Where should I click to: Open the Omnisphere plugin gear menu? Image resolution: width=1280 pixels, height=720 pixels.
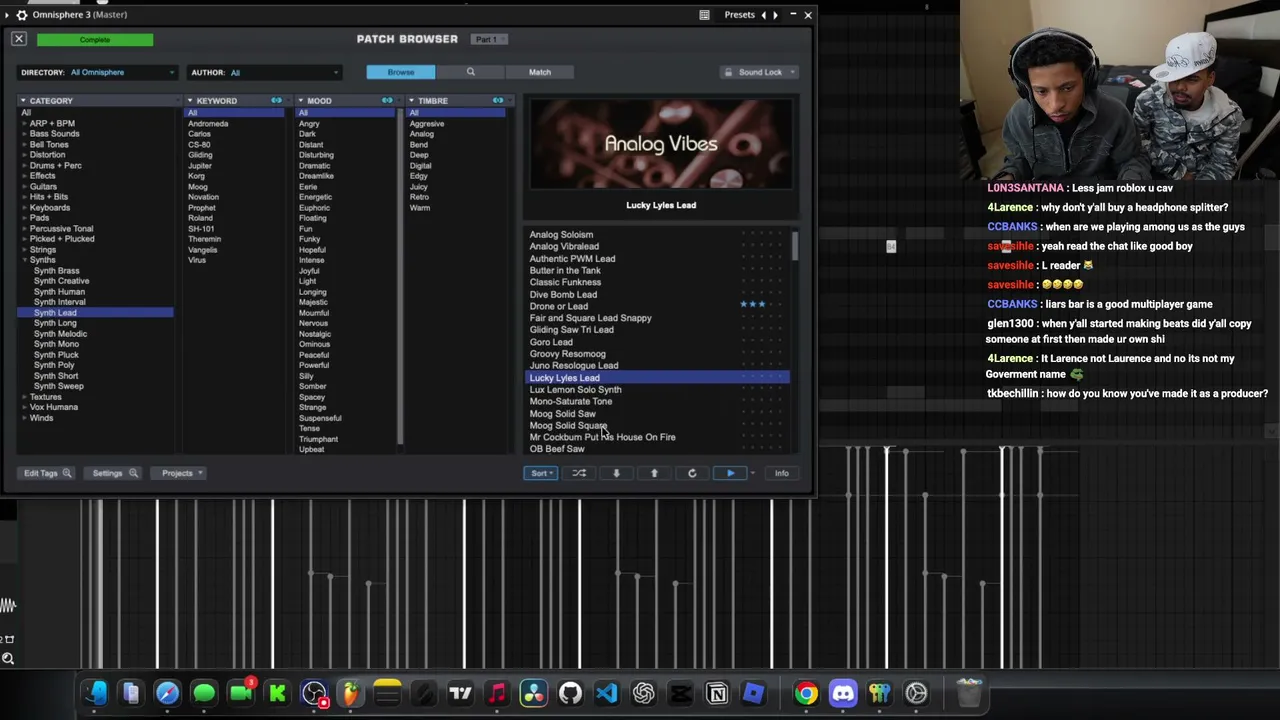(x=21, y=15)
